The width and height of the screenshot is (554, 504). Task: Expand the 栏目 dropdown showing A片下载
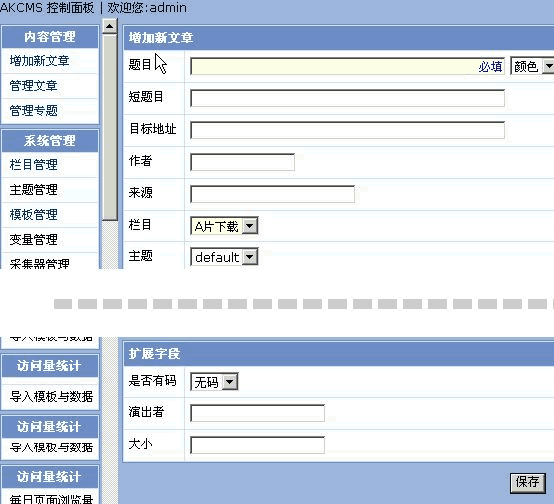[x=224, y=226]
